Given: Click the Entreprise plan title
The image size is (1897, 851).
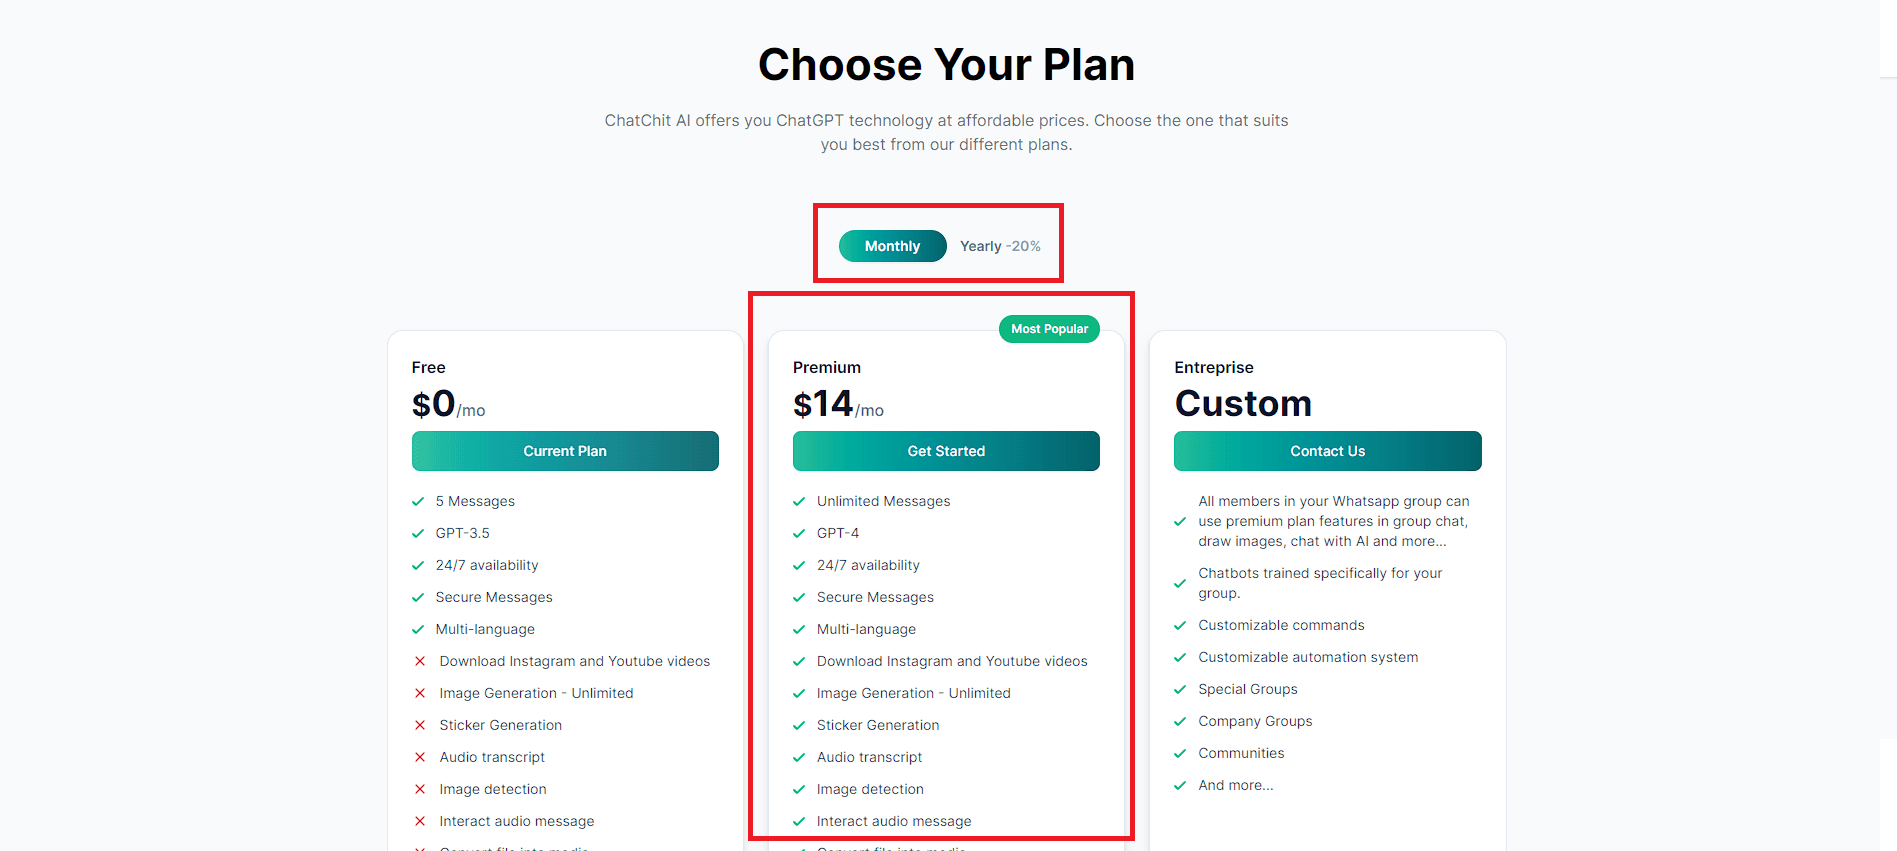Looking at the screenshot, I should [1214, 367].
